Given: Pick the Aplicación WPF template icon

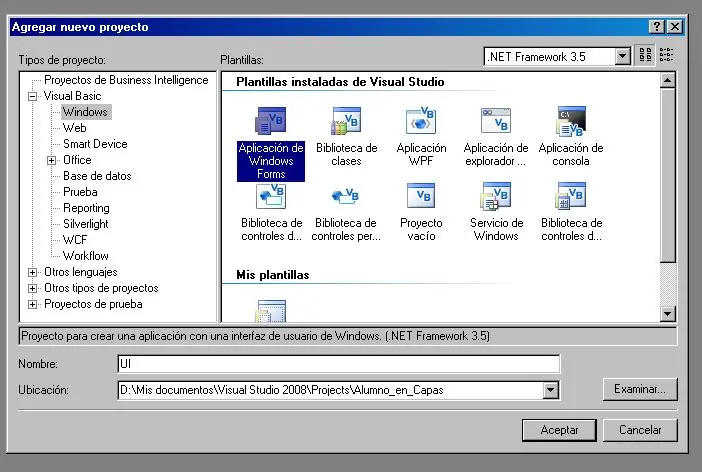Looking at the screenshot, I should pyautogui.click(x=420, y=120).
